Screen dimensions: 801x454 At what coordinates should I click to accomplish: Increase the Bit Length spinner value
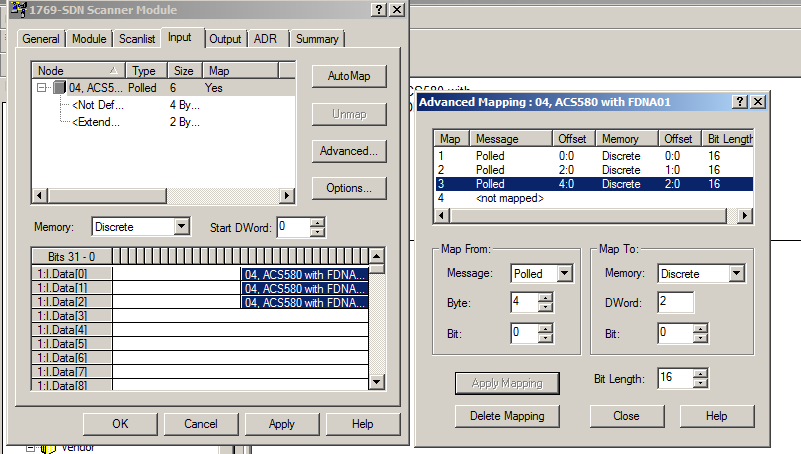point(701,373)
